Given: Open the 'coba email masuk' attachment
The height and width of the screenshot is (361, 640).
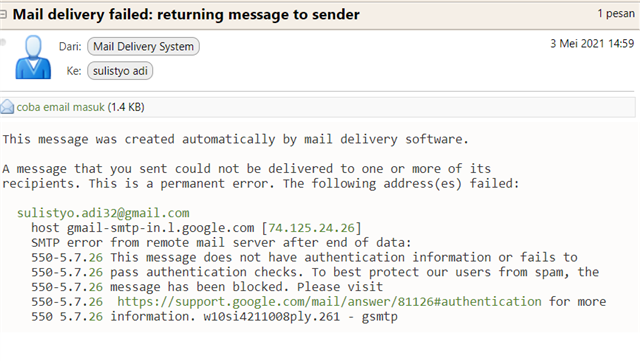Looking at the screenshot, I should (60, 107).
